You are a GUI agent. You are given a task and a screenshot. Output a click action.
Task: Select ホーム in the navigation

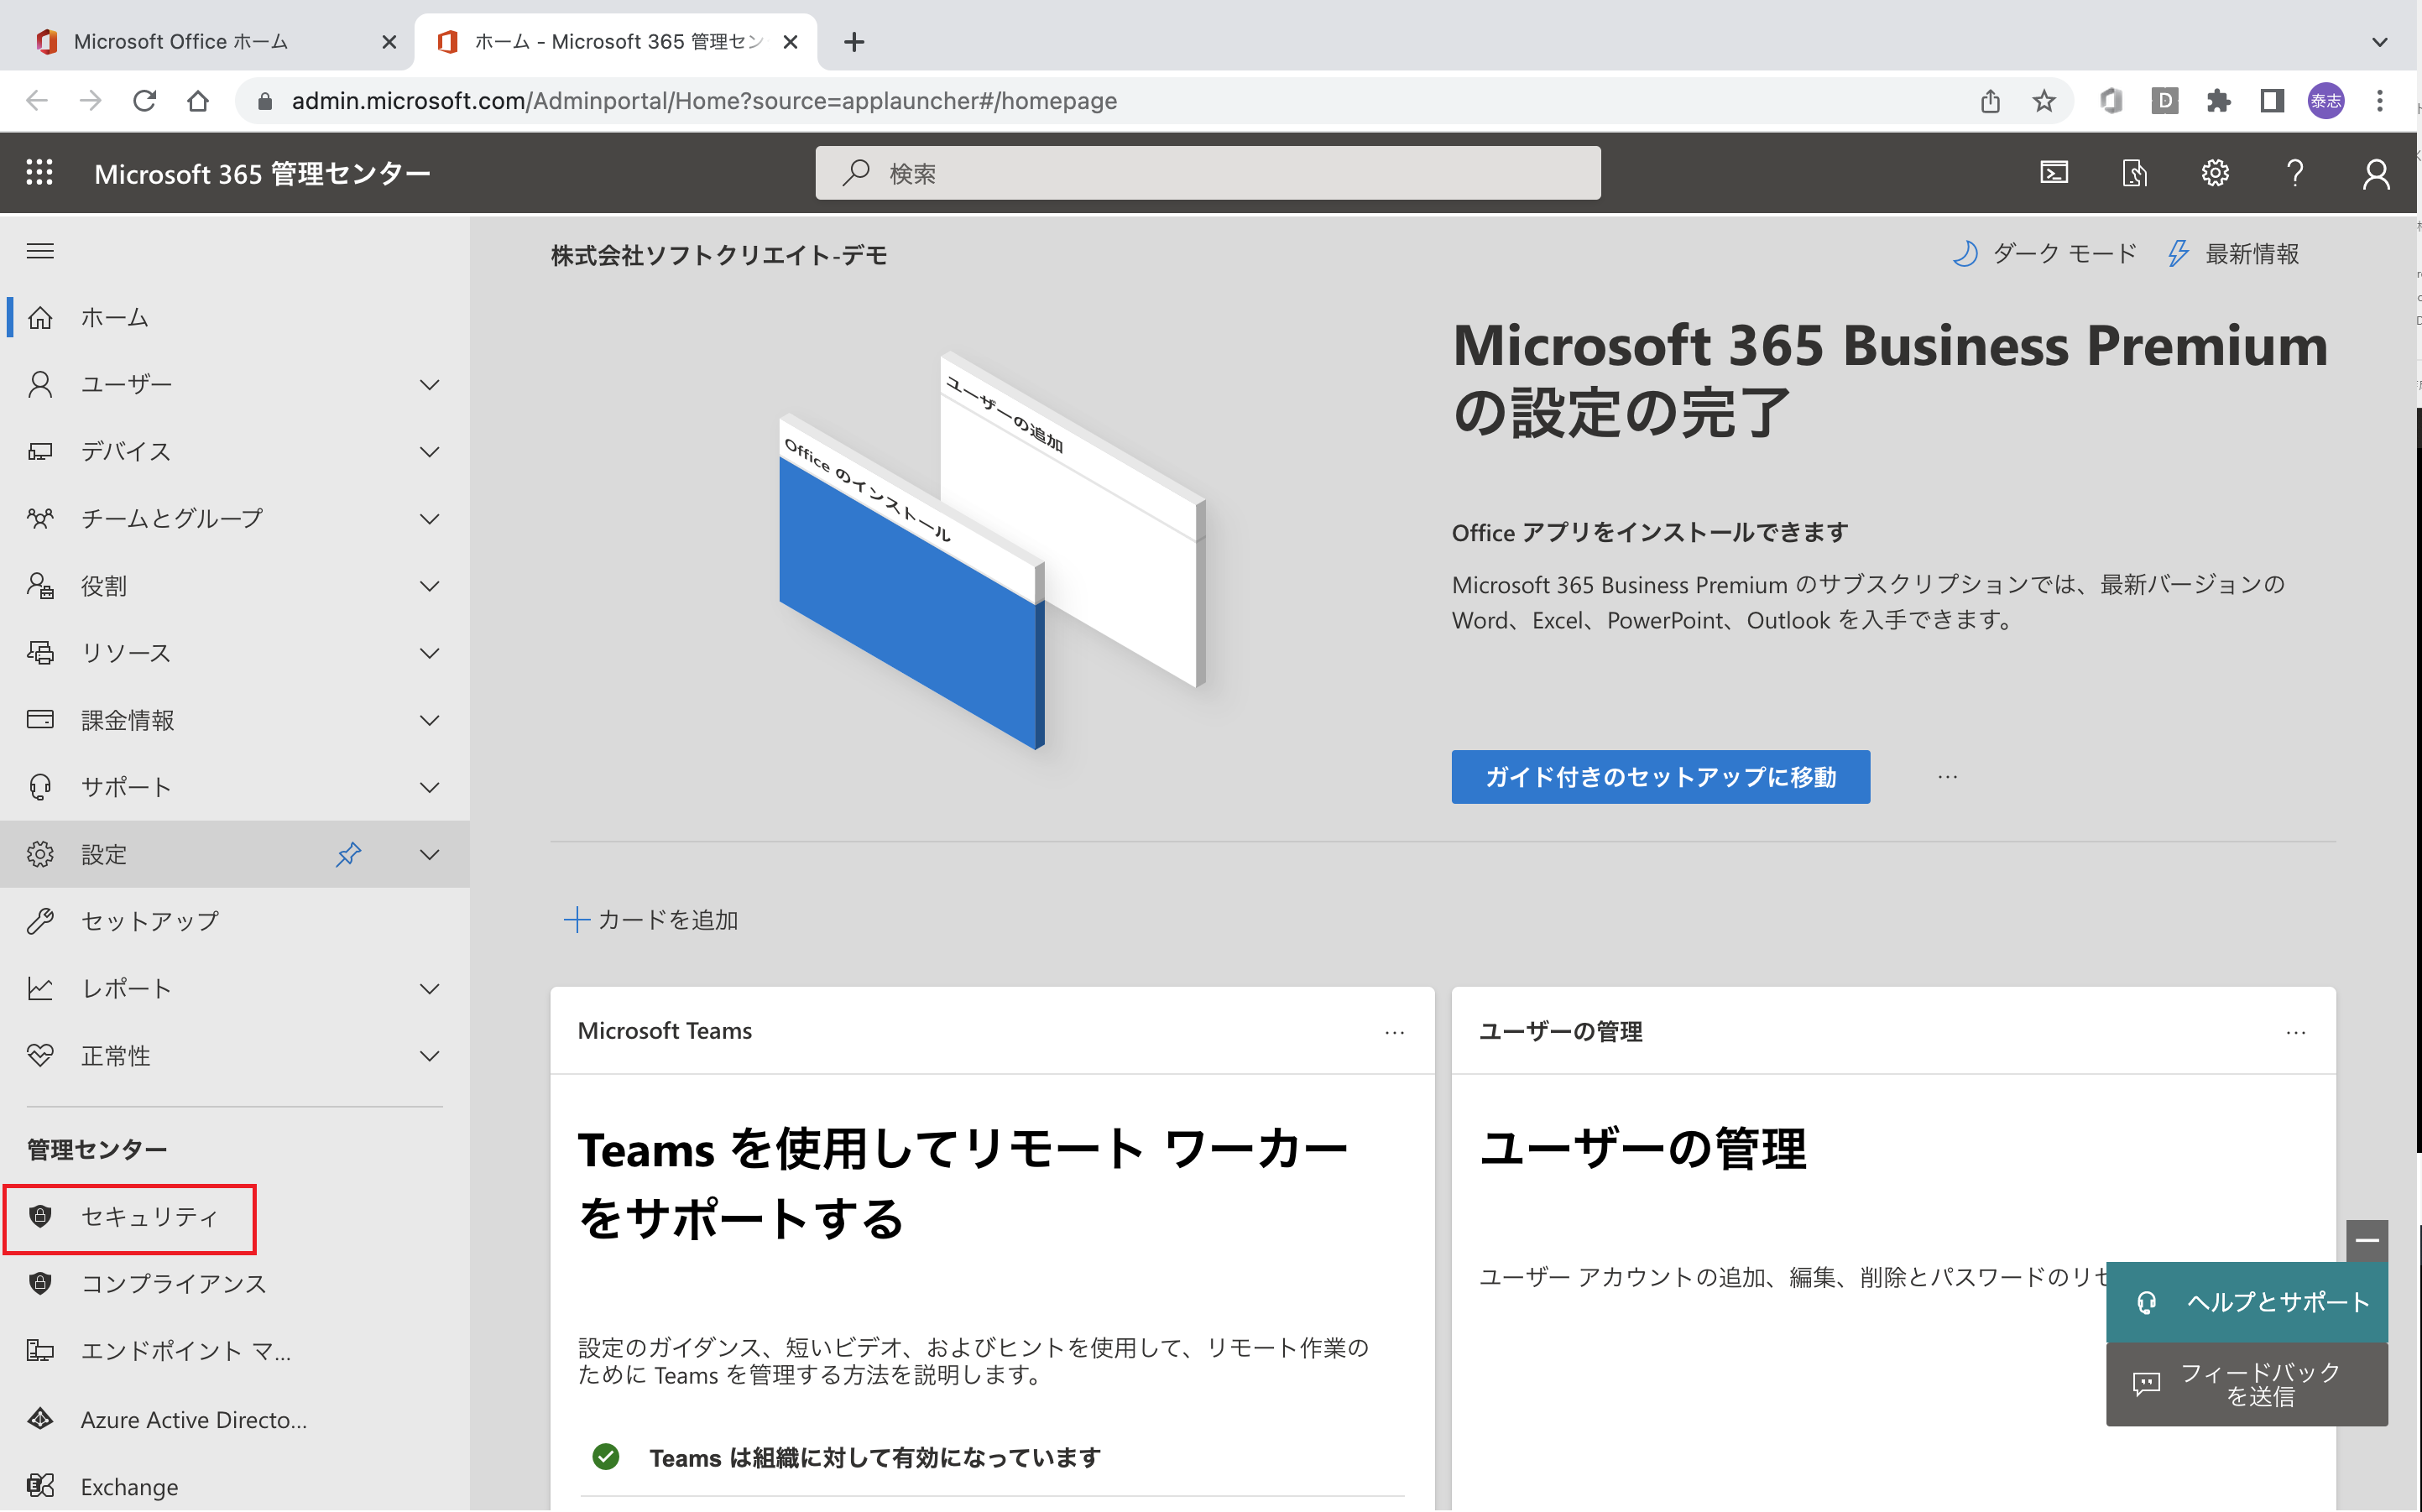(x=235, y=318)
